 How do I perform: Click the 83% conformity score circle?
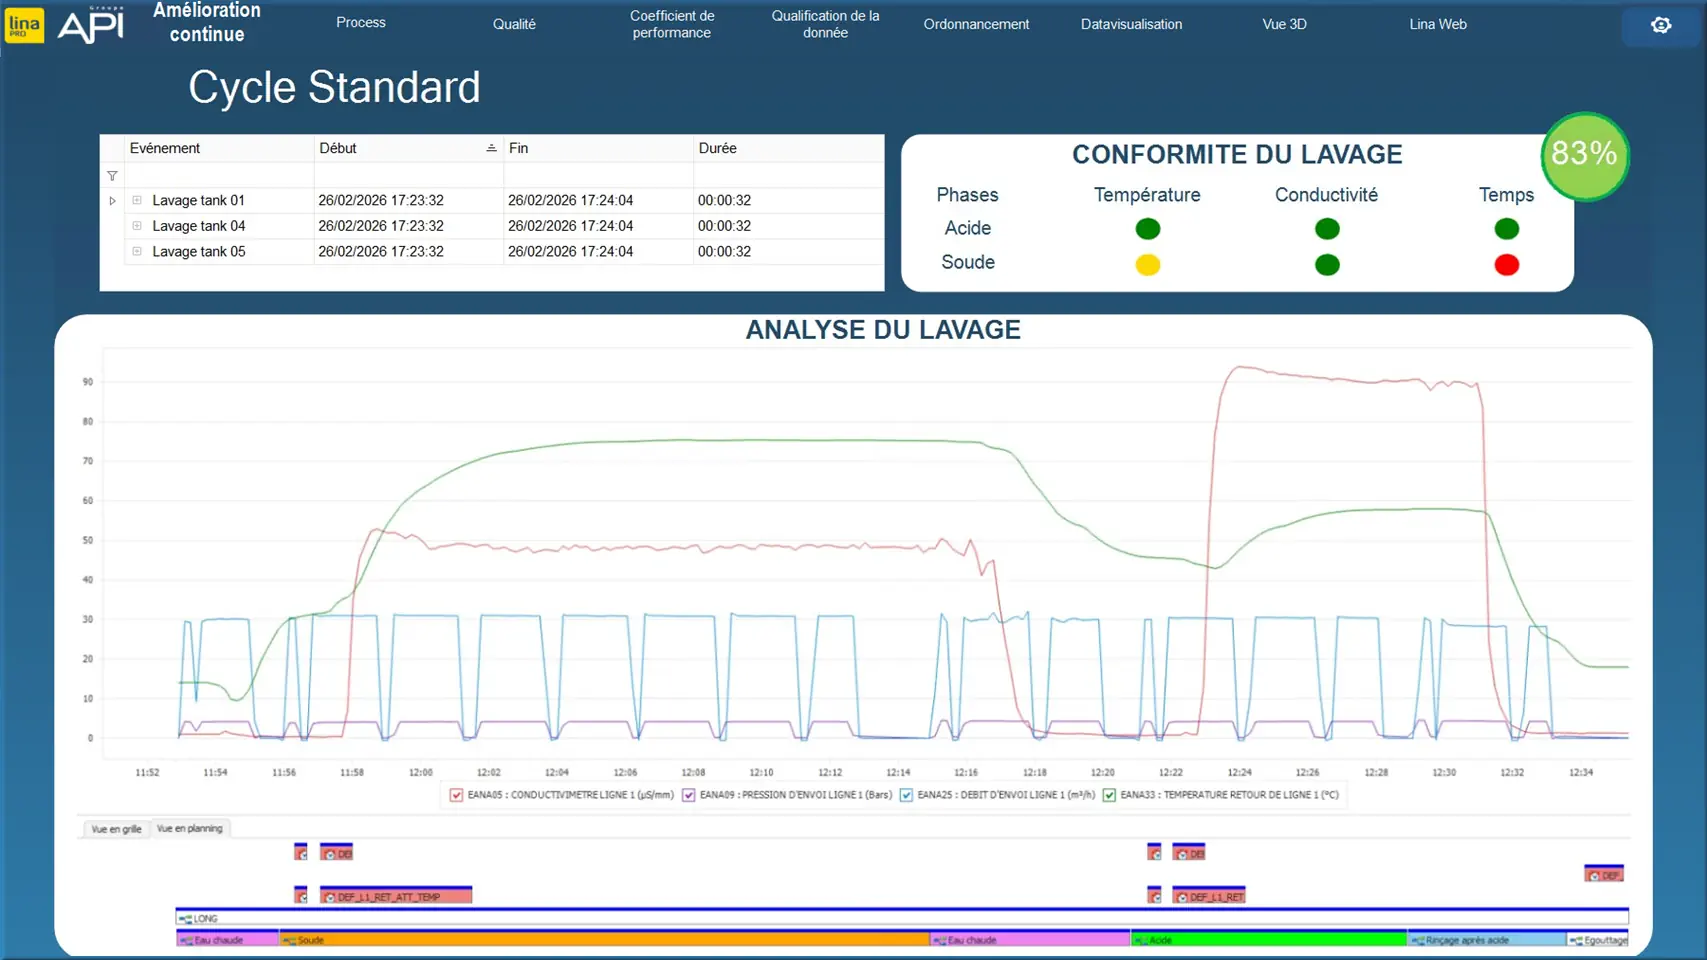[x=1584, y=155]
